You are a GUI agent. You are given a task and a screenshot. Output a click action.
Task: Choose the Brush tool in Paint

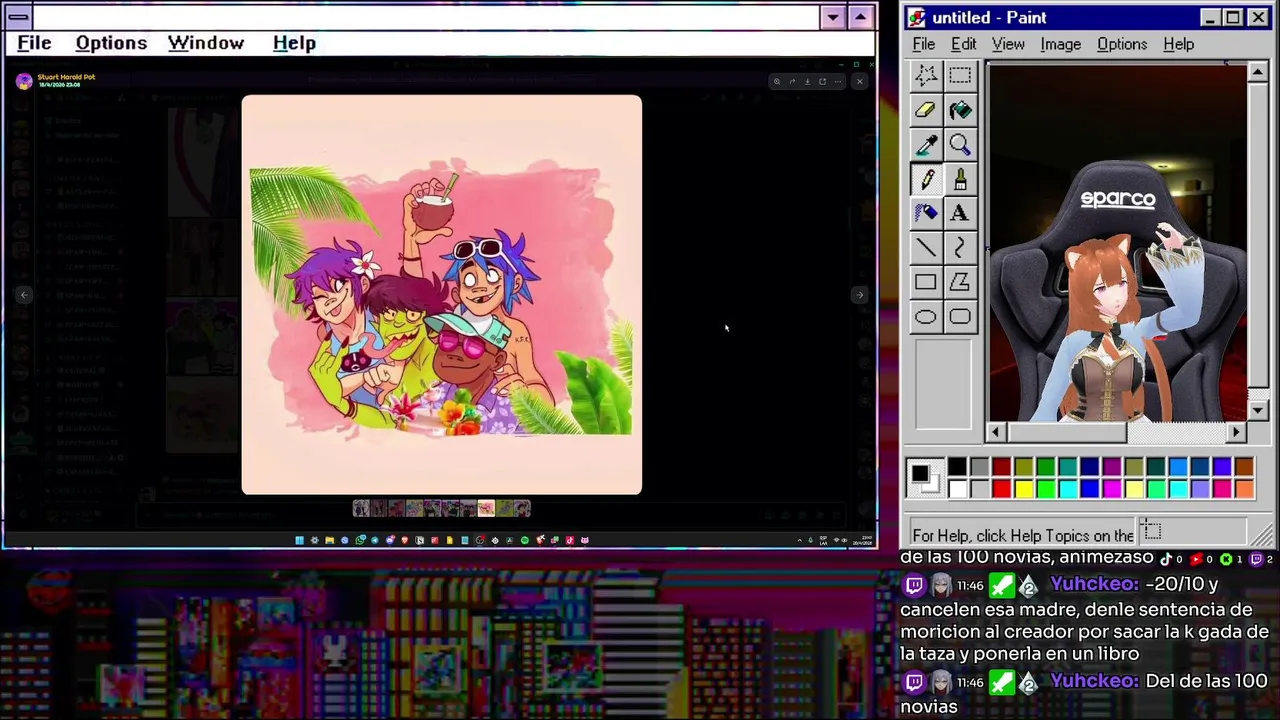point(960,179)
